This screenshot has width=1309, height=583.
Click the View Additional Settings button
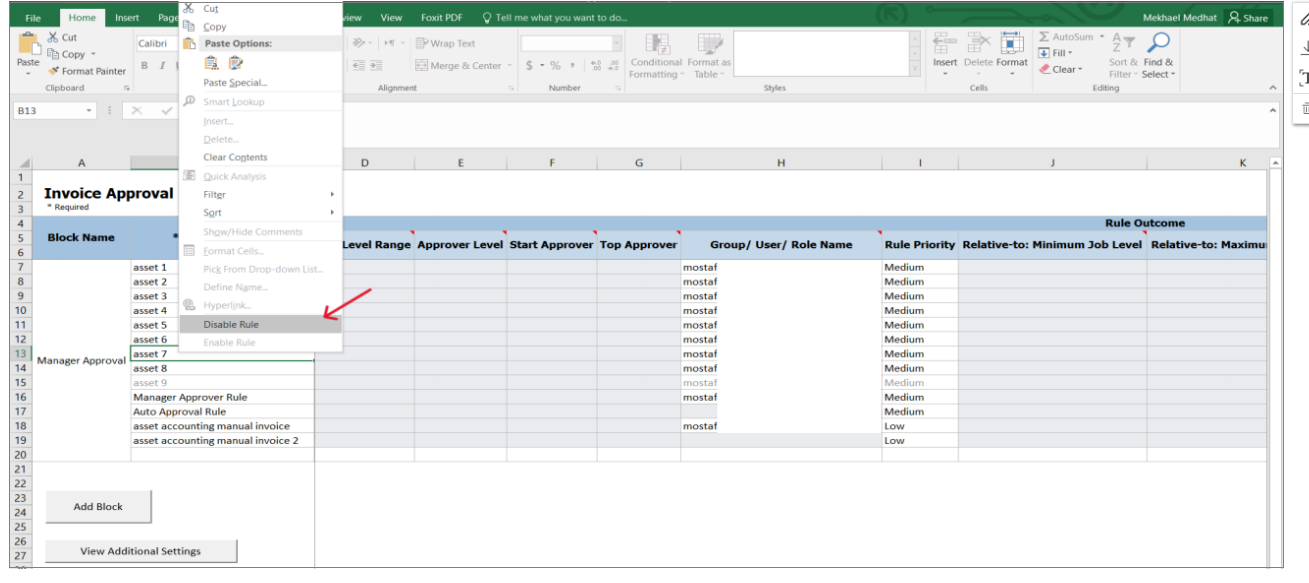pyautogui.click(x=141, y=551)
